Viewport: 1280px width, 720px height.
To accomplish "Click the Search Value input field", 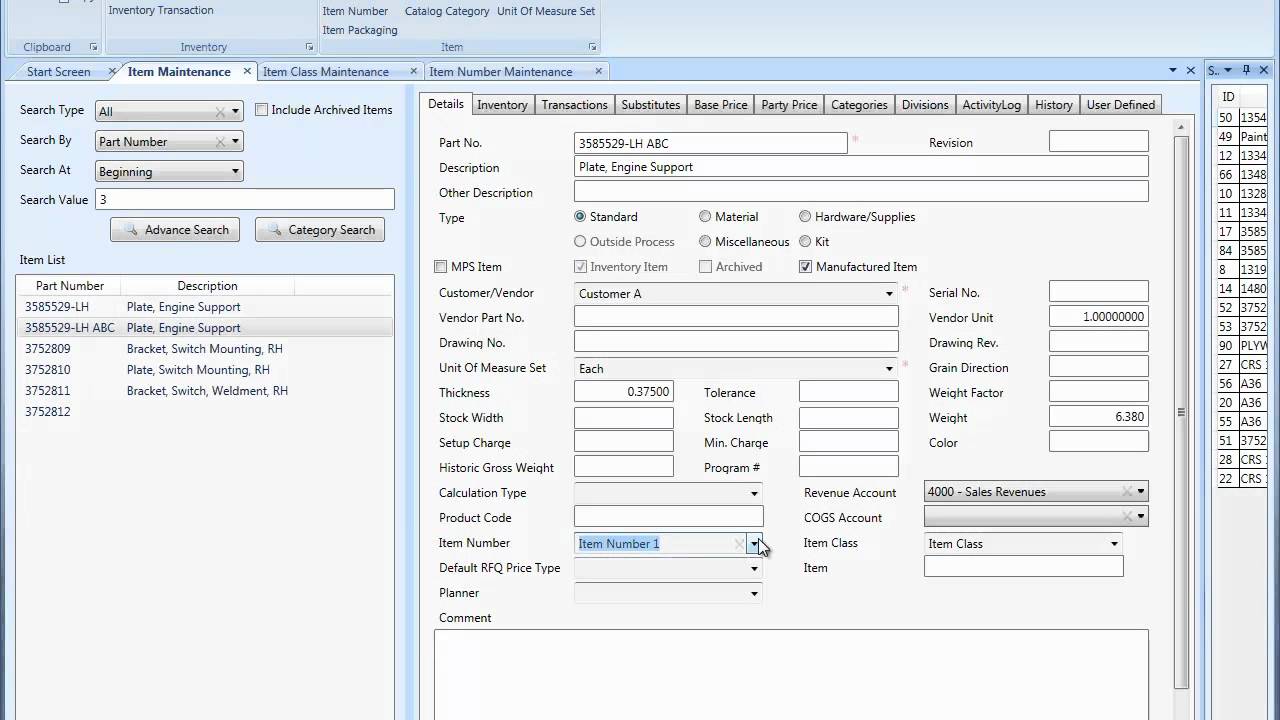I will [x=245, y=200].
